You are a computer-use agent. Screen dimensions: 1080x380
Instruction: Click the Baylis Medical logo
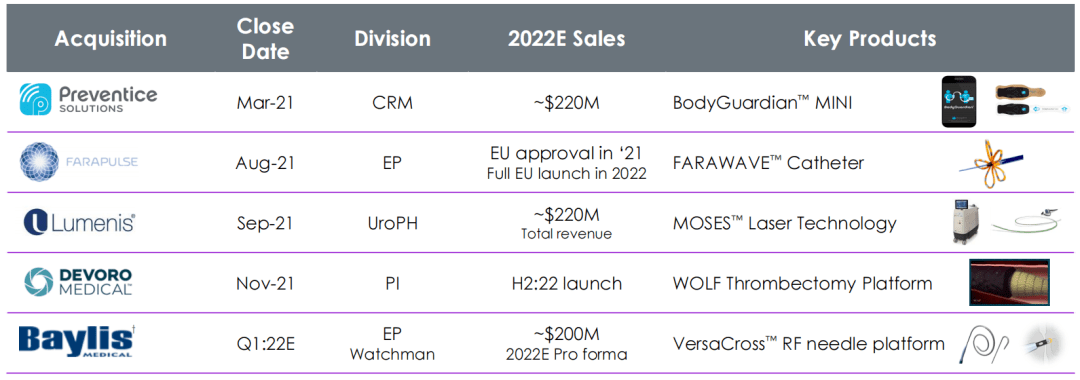coord(76,342)
